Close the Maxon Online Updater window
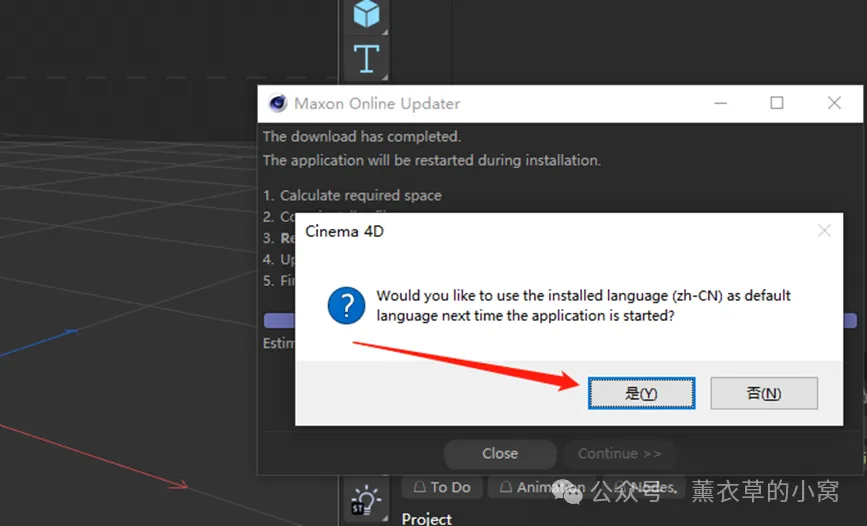 (834, 103)
